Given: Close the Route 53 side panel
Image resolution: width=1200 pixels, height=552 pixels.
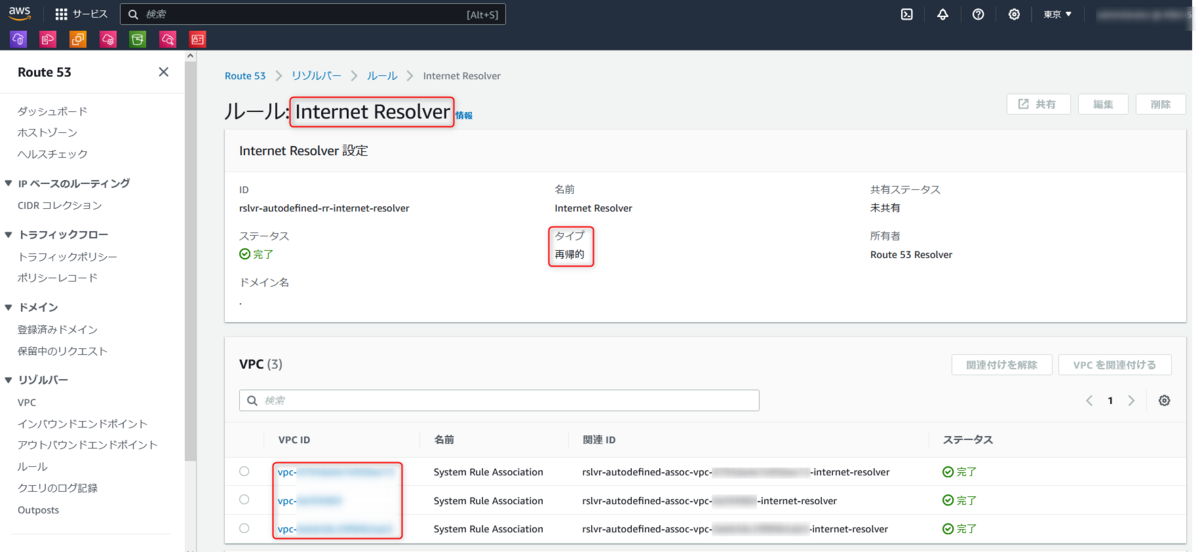Looking at the screenshot, I should (164, 72).
